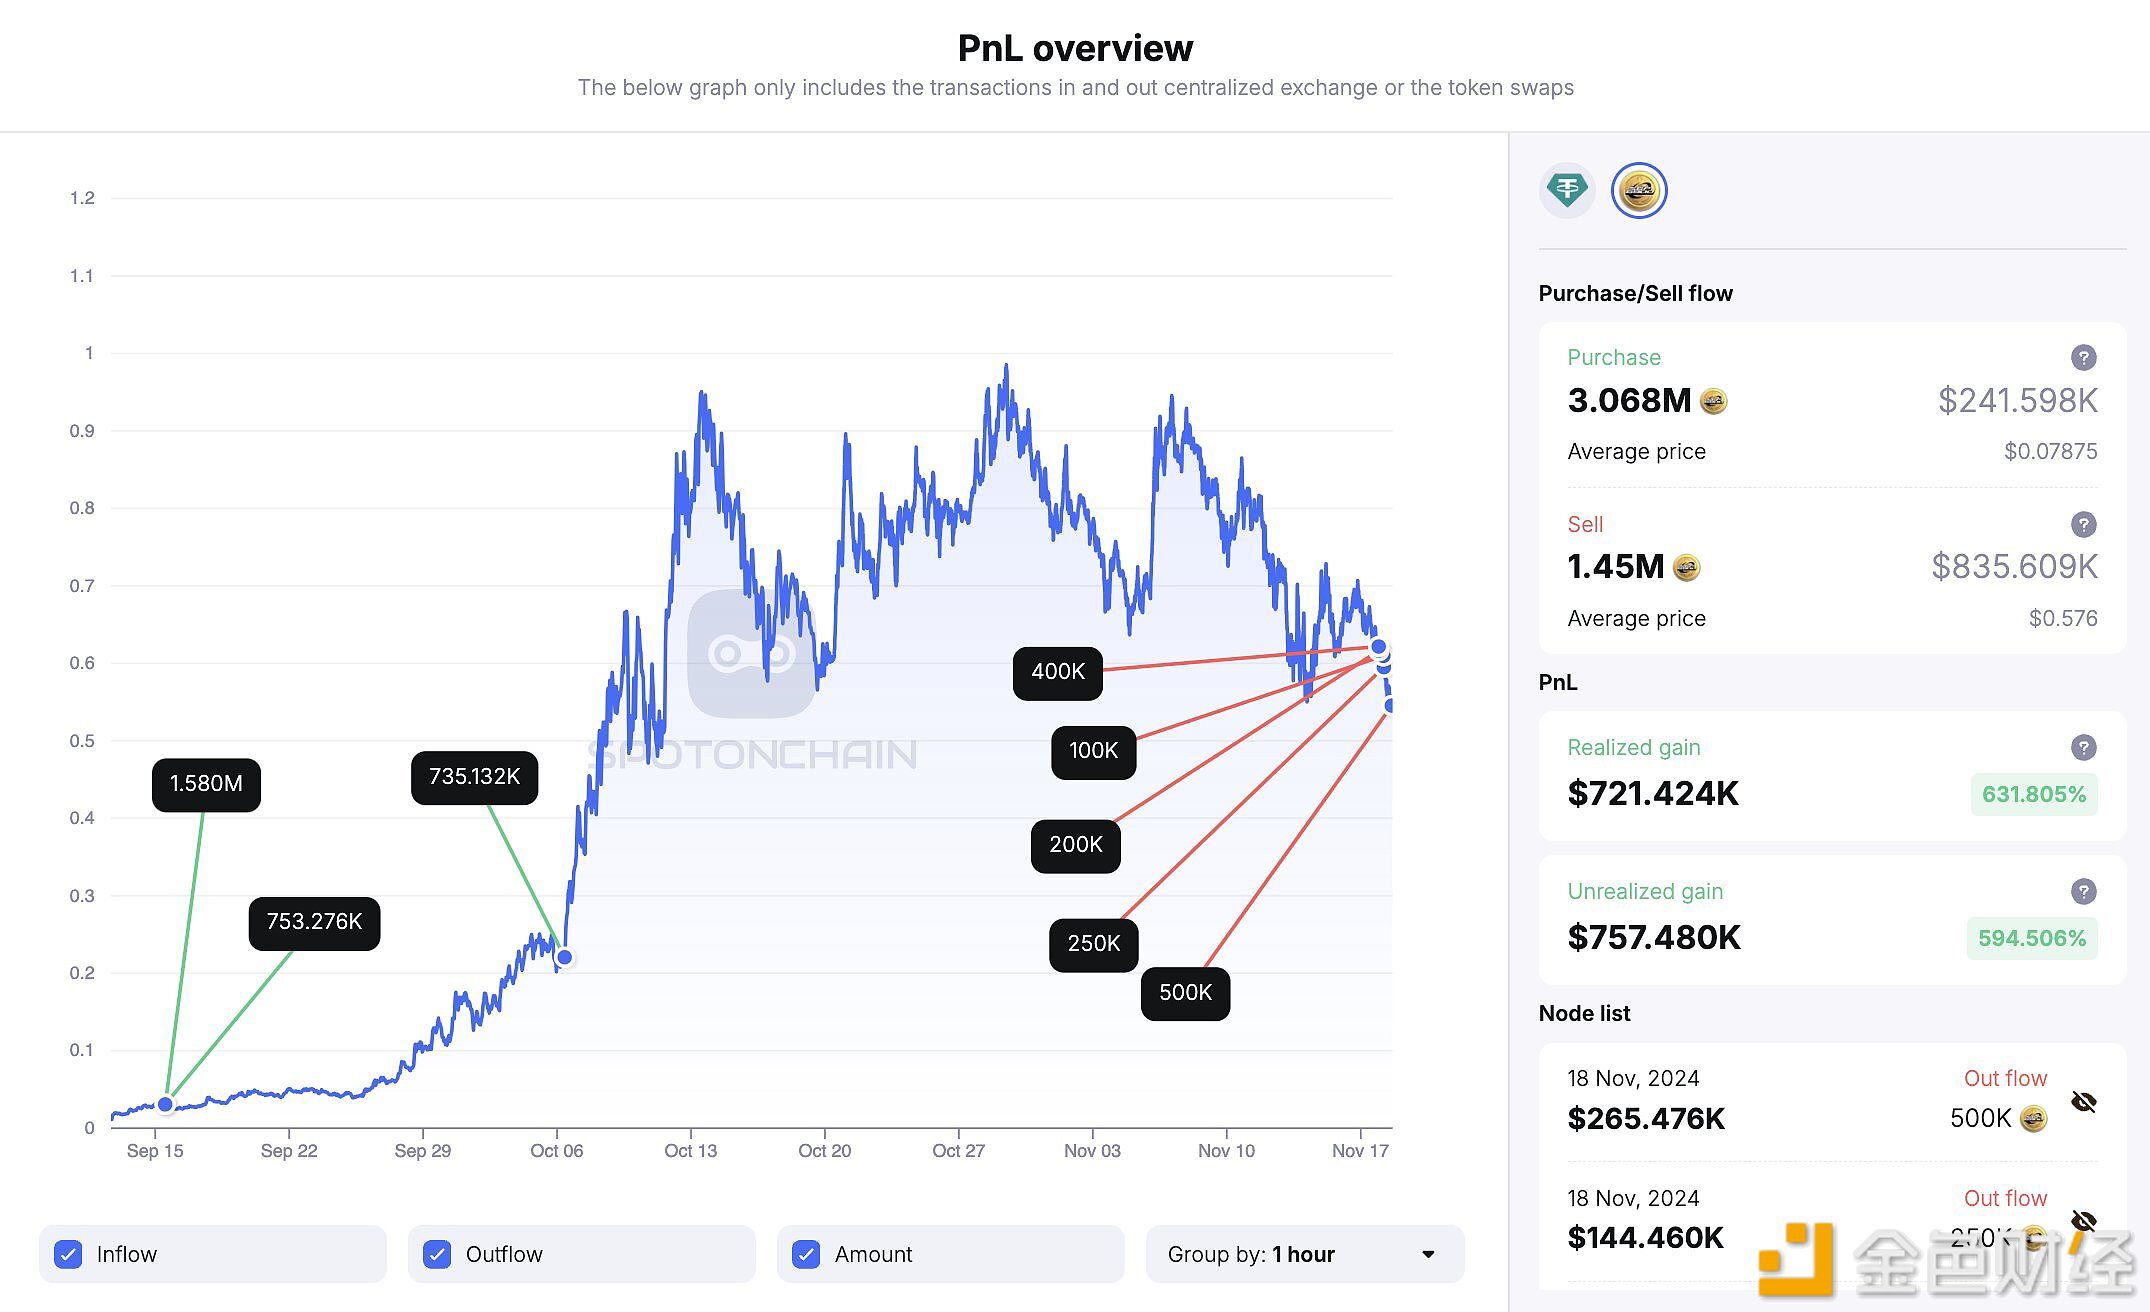This screenshot has height=1312, width=2150.
Task: Select the gold coin token icon
Action: pos(1639,190)
